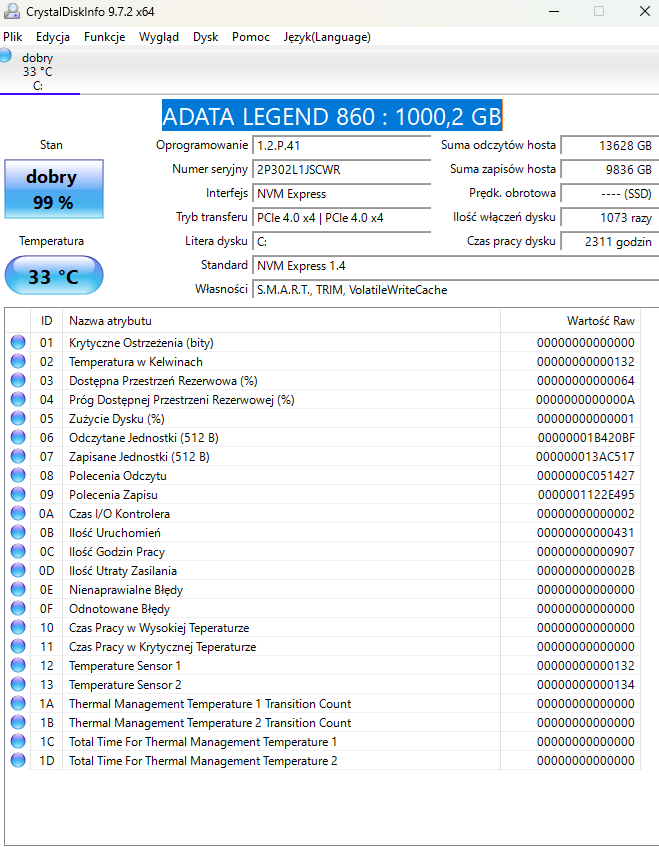Open the Język(Language) menu
Viewport: 659px width, 847px height.
pyautogui.click(x=327, y=37)
